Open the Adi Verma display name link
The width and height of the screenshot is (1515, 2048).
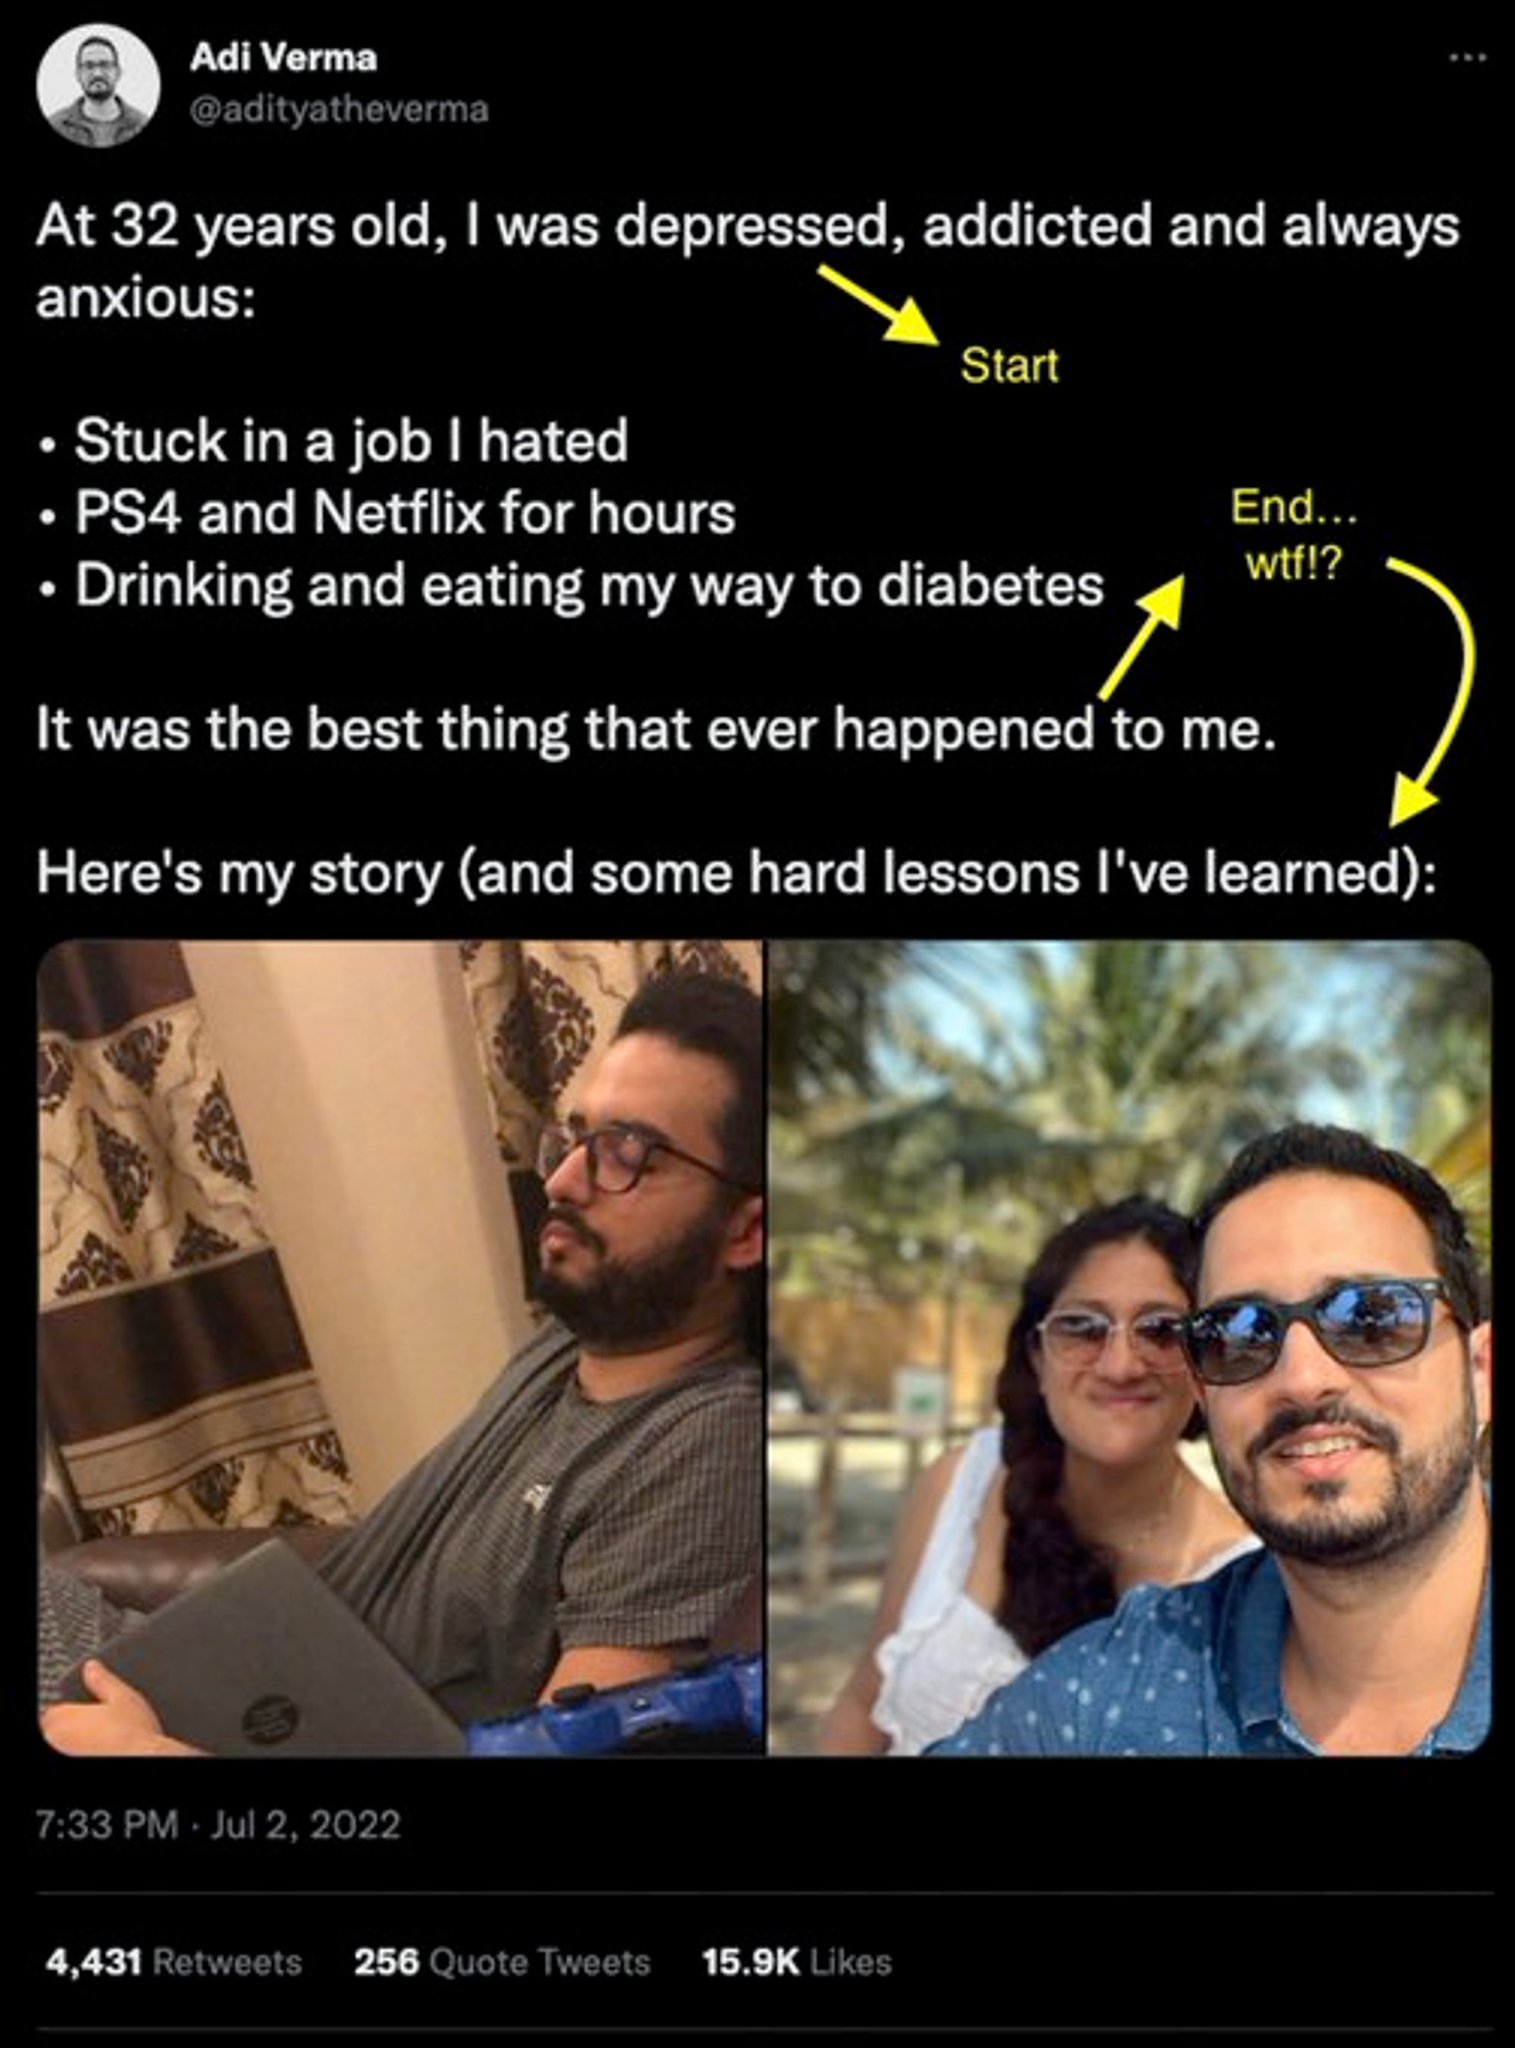283,58
